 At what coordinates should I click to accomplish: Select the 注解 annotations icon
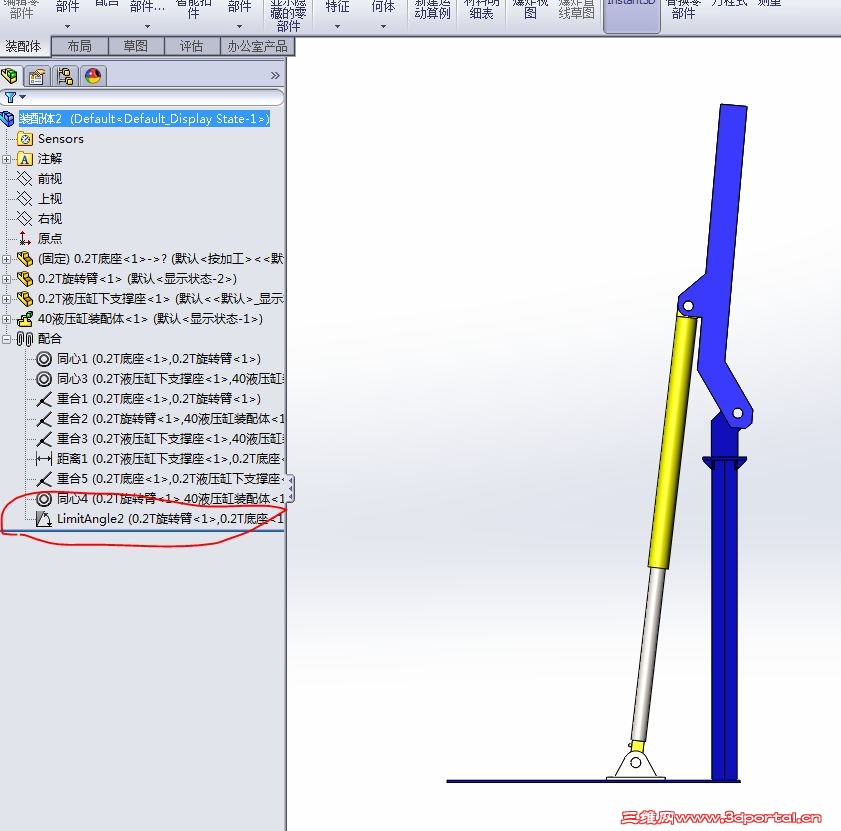[25, 159]
